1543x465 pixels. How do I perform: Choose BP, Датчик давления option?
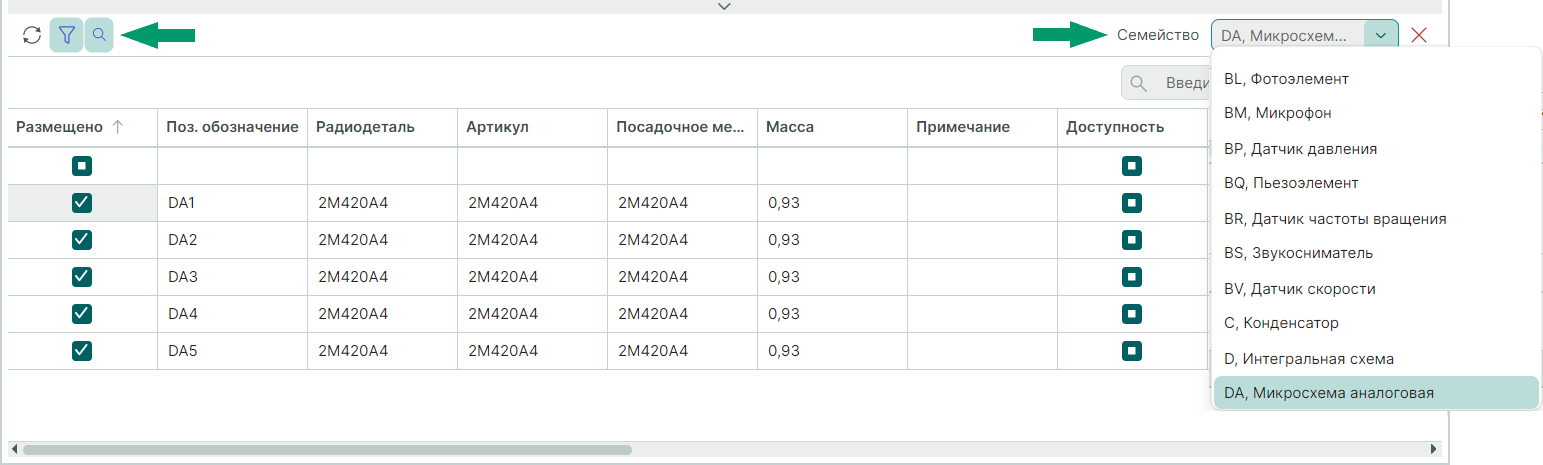pos(1376,148)
